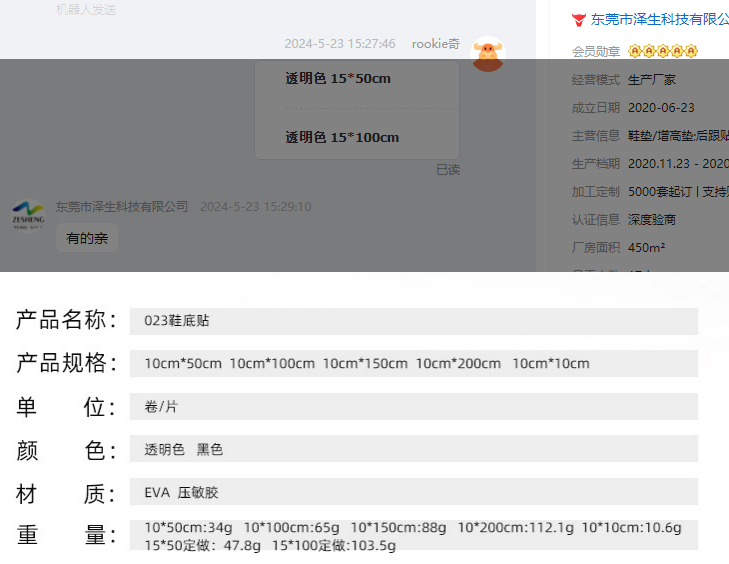Click the 已读 read status label
This screenshot has height=564, width=729.
(448, 170)
